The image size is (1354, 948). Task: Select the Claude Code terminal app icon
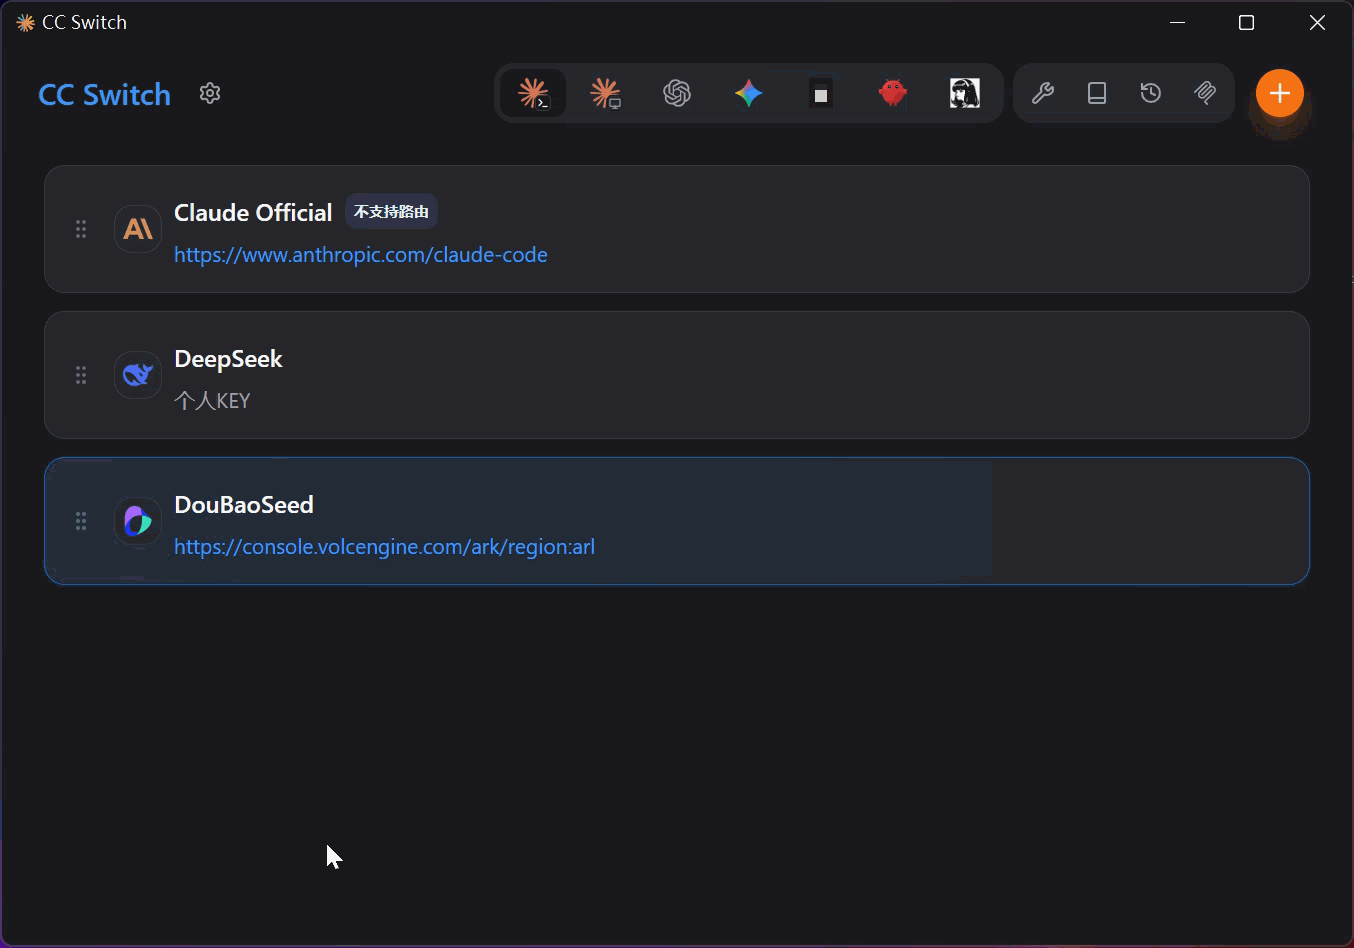click(533, 93)
